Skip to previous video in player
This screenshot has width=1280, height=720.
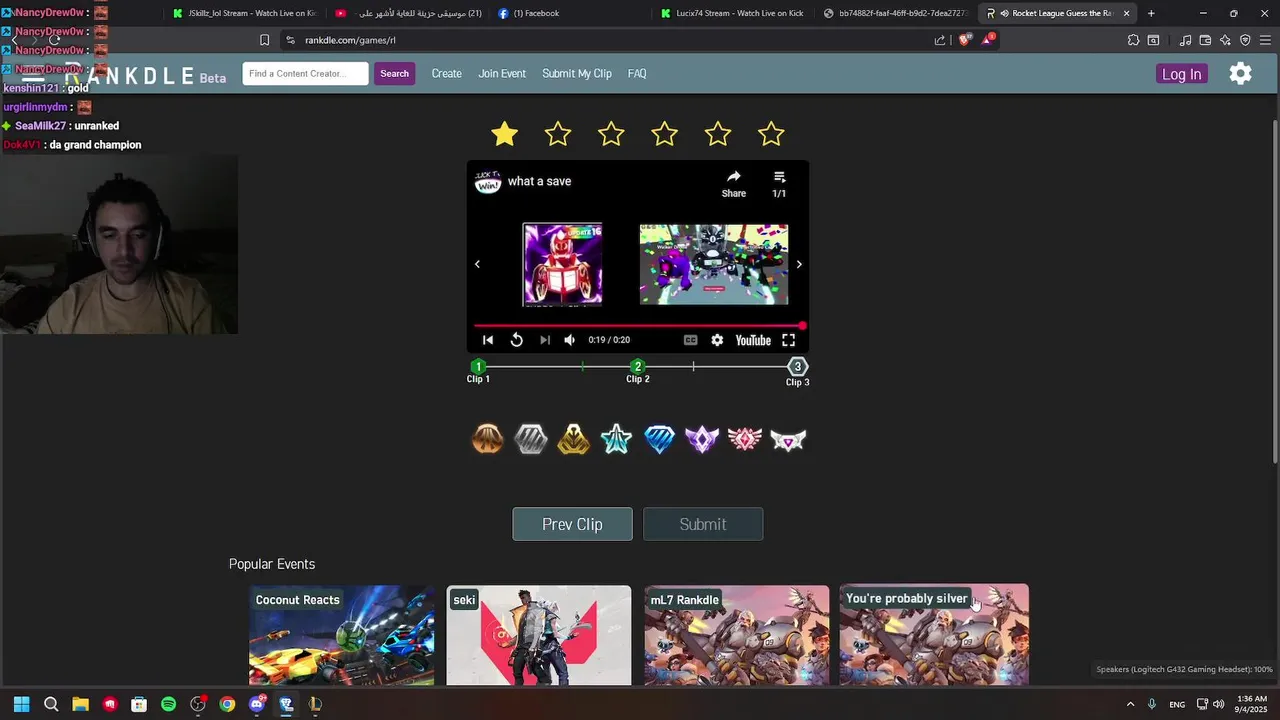point(488,340)
